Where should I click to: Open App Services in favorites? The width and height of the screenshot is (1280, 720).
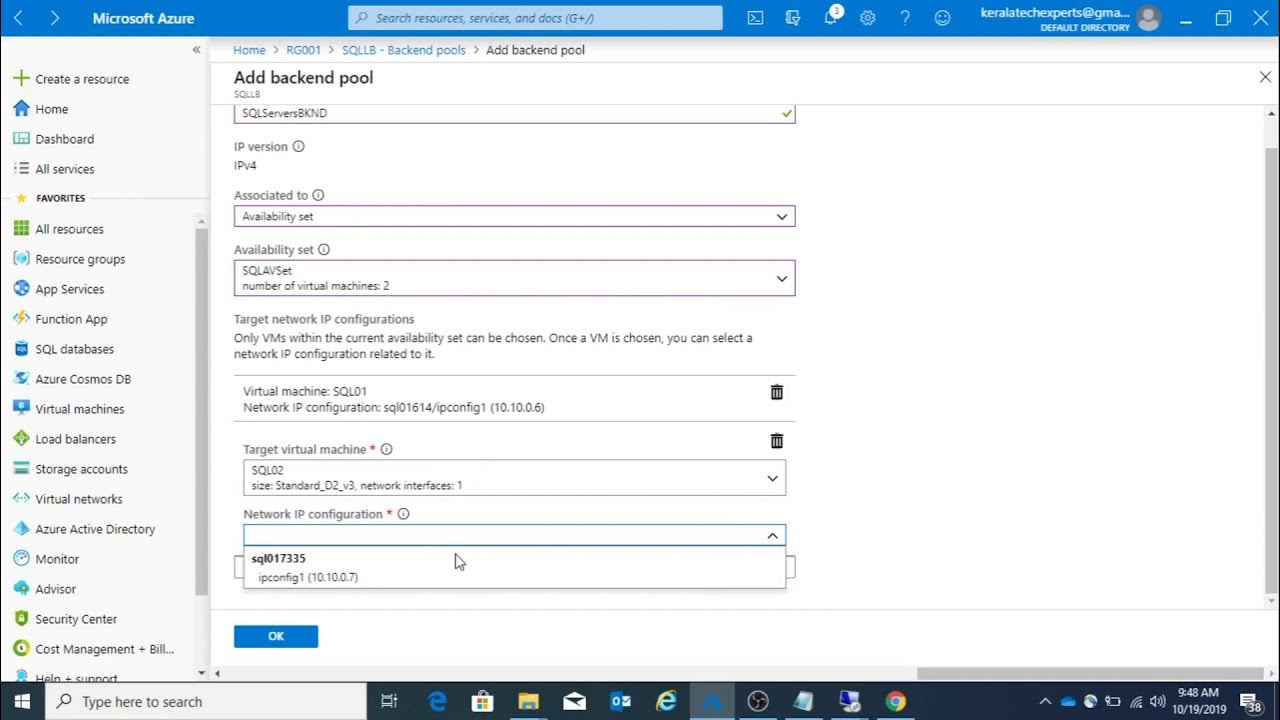point(70,289)
